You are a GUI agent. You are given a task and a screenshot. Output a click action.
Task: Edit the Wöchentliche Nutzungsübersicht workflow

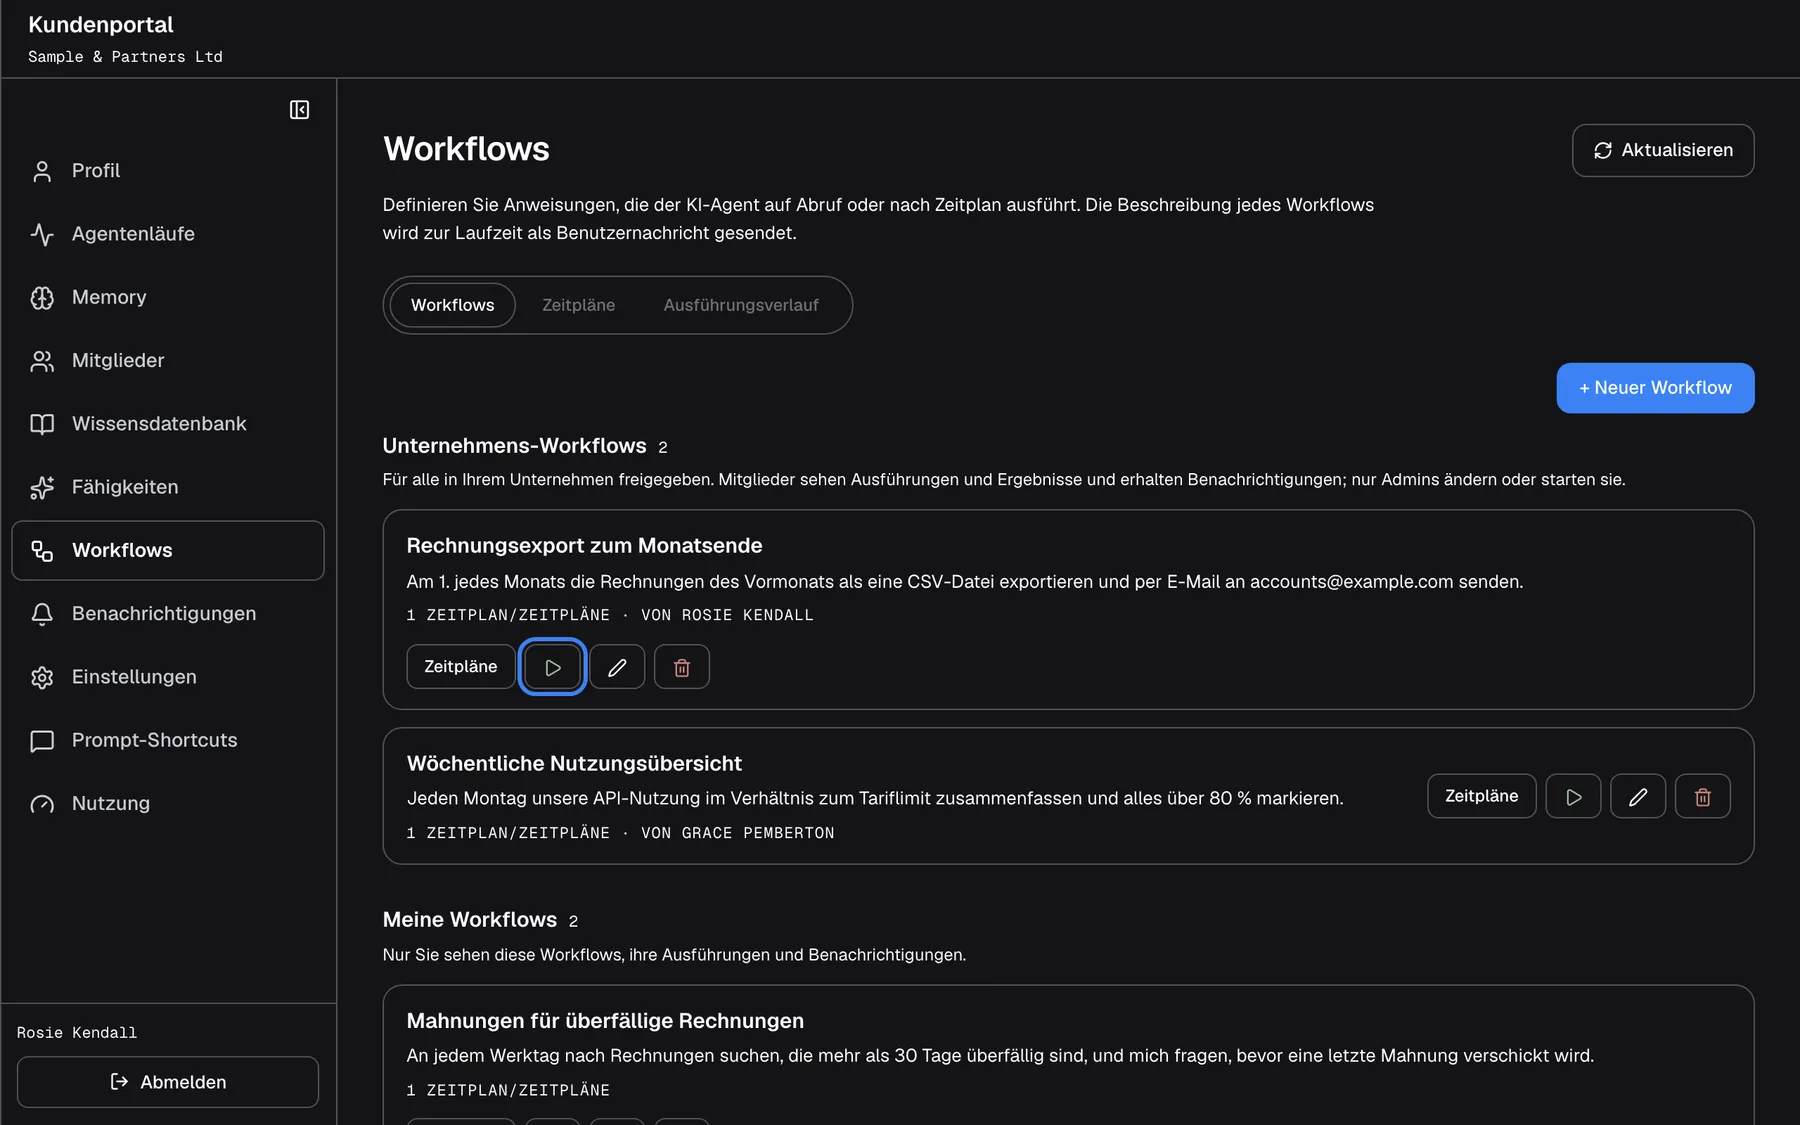pyautogui.click(x=1638, y=796)
